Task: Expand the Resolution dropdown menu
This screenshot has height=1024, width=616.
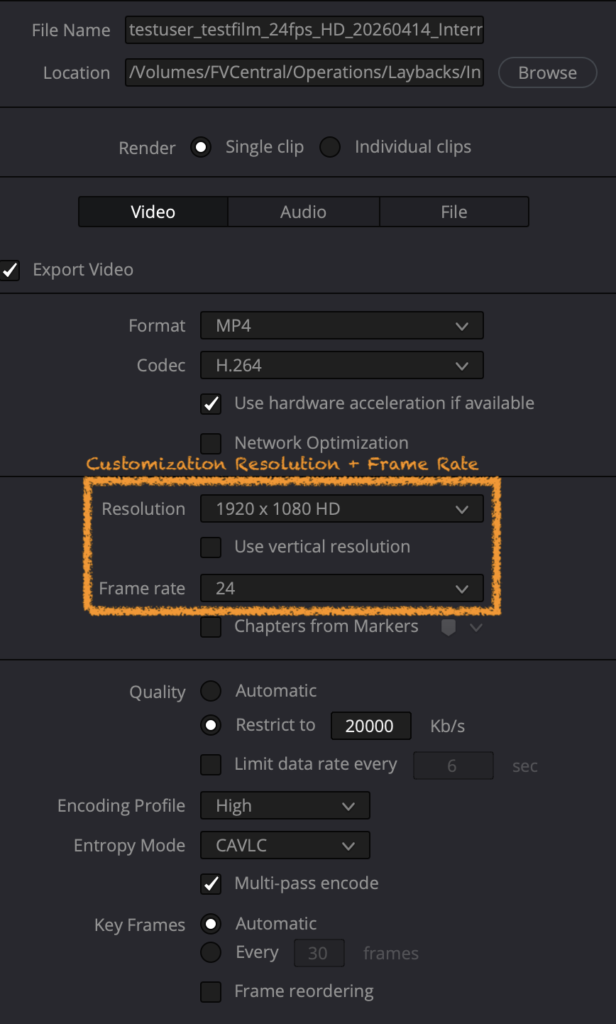Action: click(341, 509)
